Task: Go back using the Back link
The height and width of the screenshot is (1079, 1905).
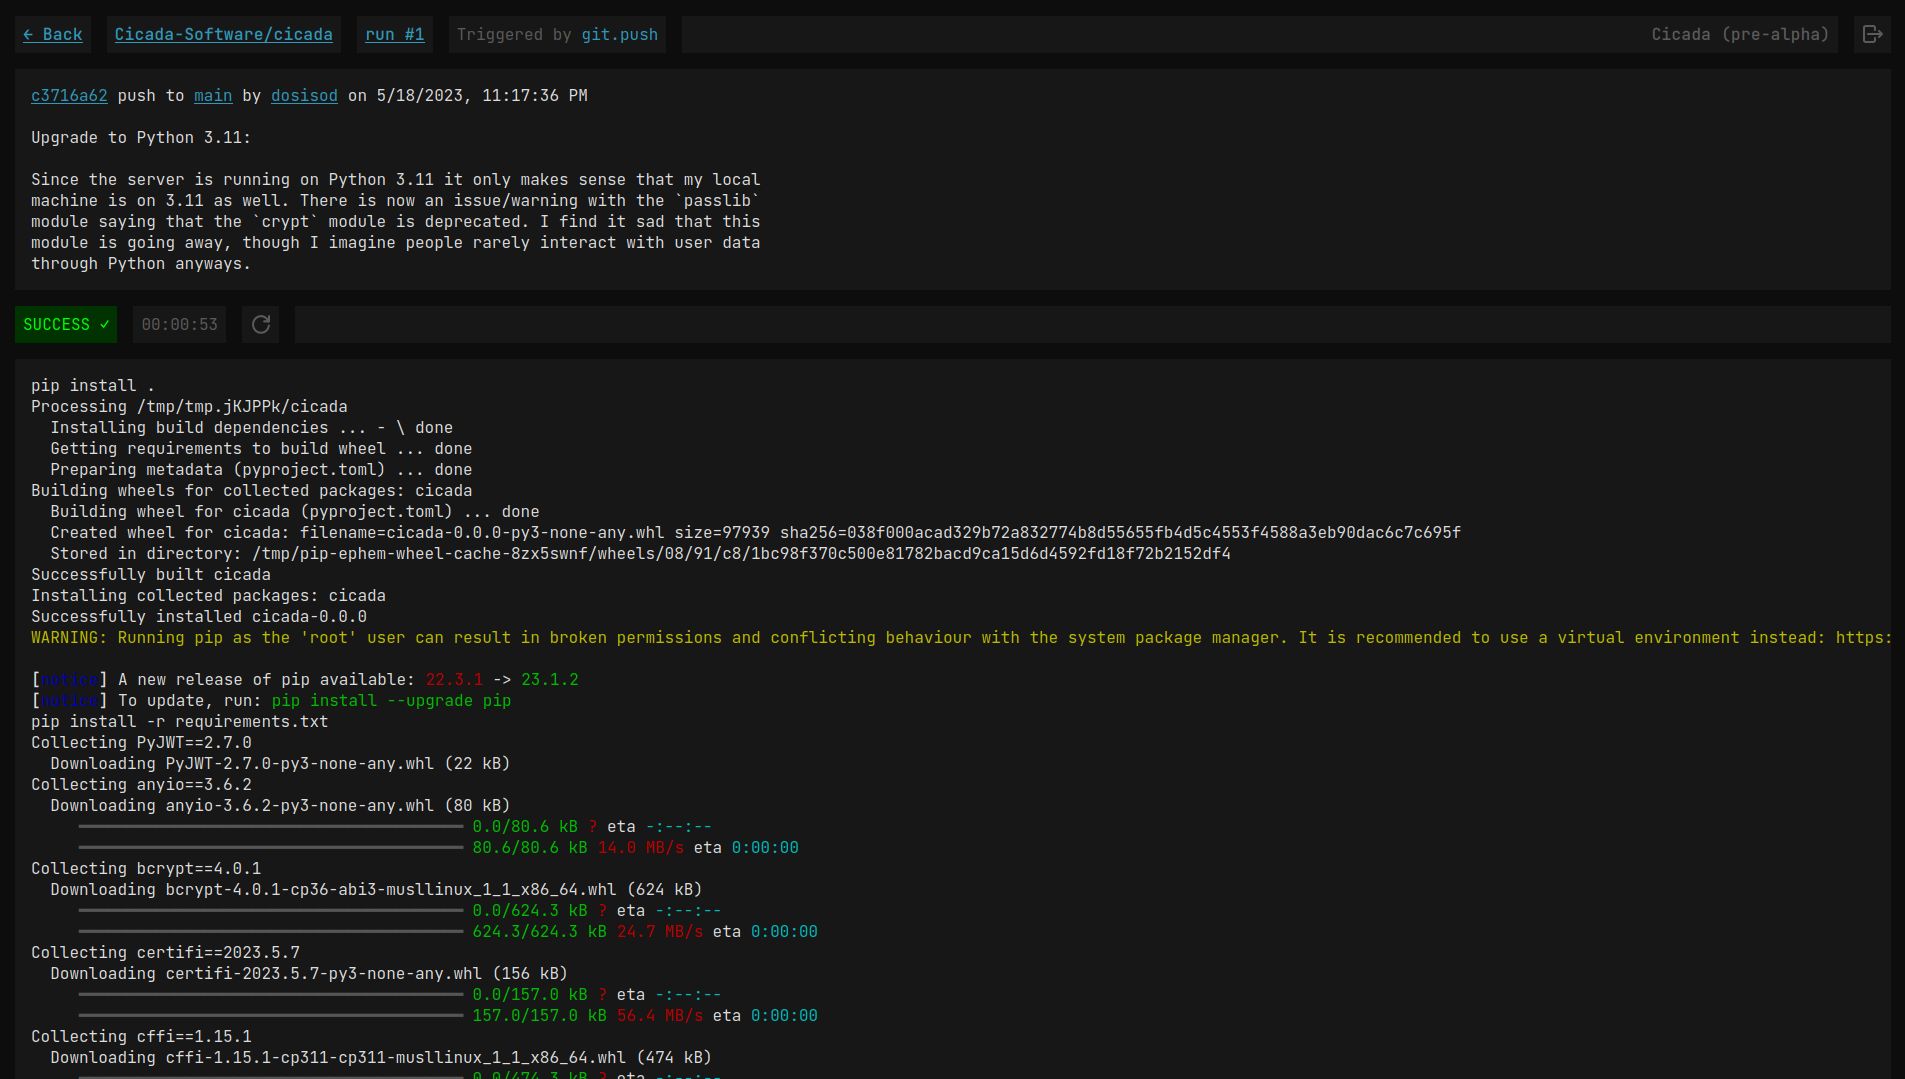Action: pyautogui.click(x=53, y=34)
